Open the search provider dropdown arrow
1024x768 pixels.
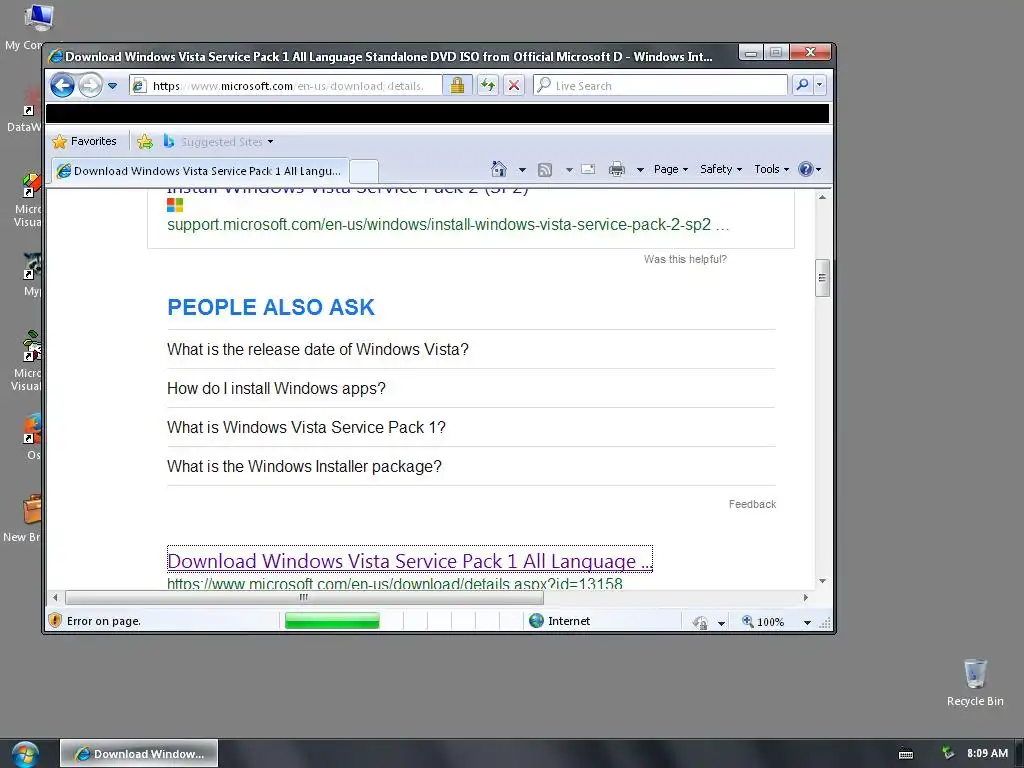[x=819, y=85]
